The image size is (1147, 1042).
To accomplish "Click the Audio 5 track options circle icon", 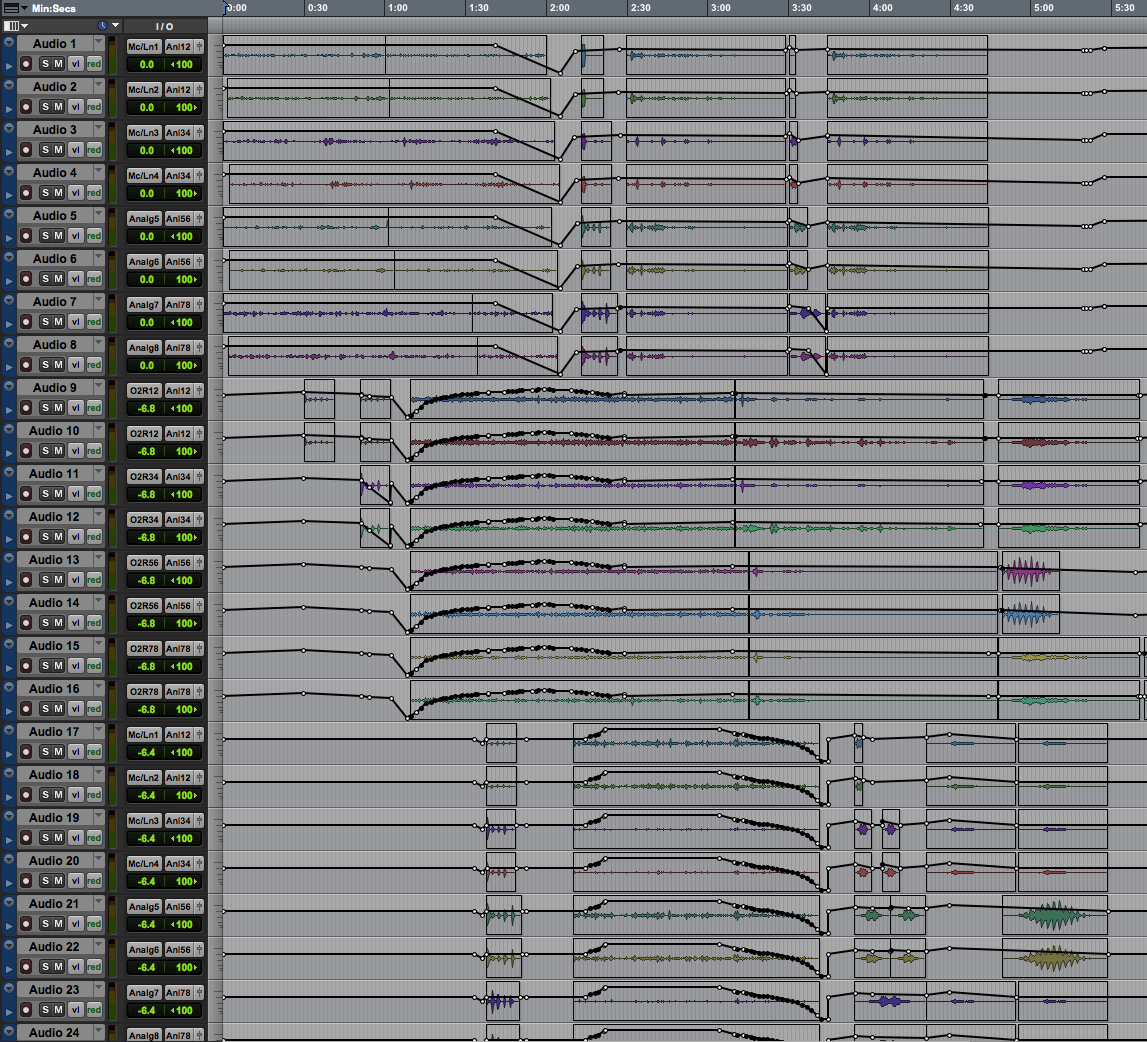I will coord(9,216).
